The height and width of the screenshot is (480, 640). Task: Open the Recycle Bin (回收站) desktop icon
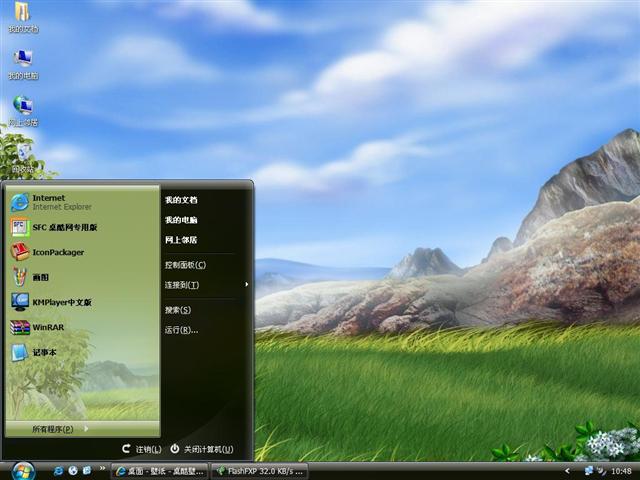23,158
